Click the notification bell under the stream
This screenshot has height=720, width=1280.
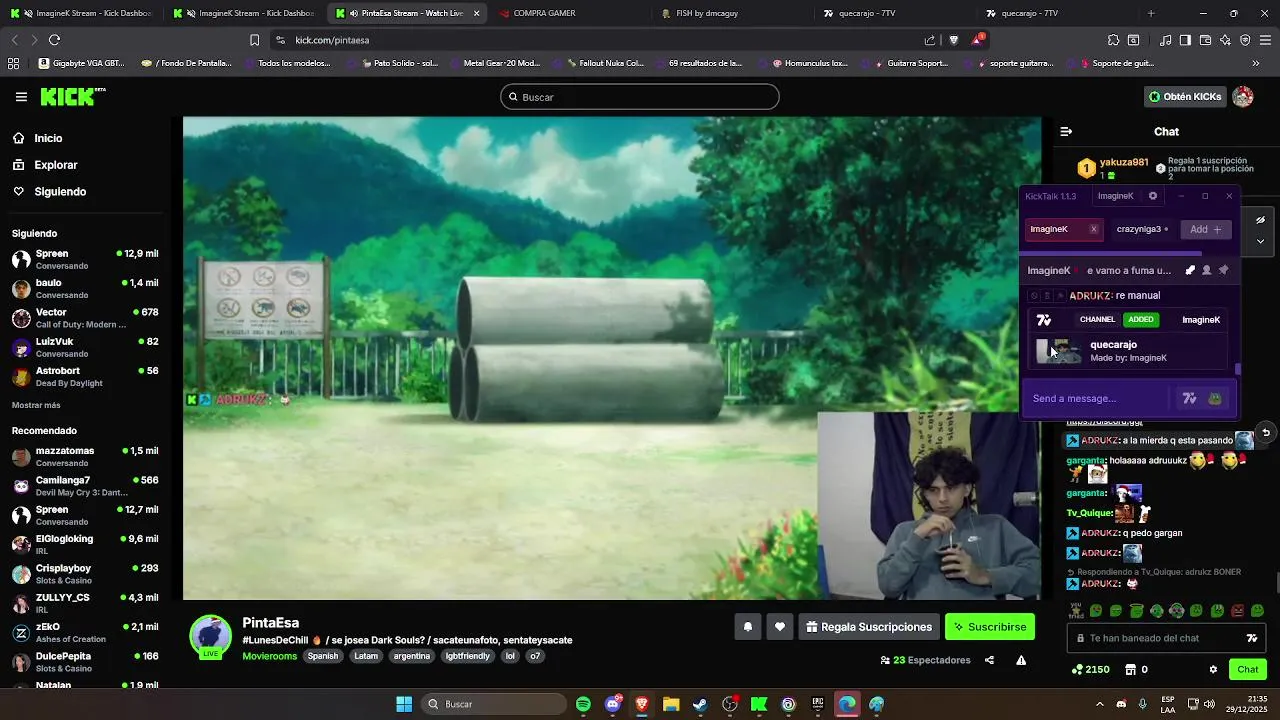[x=747, y=627]
